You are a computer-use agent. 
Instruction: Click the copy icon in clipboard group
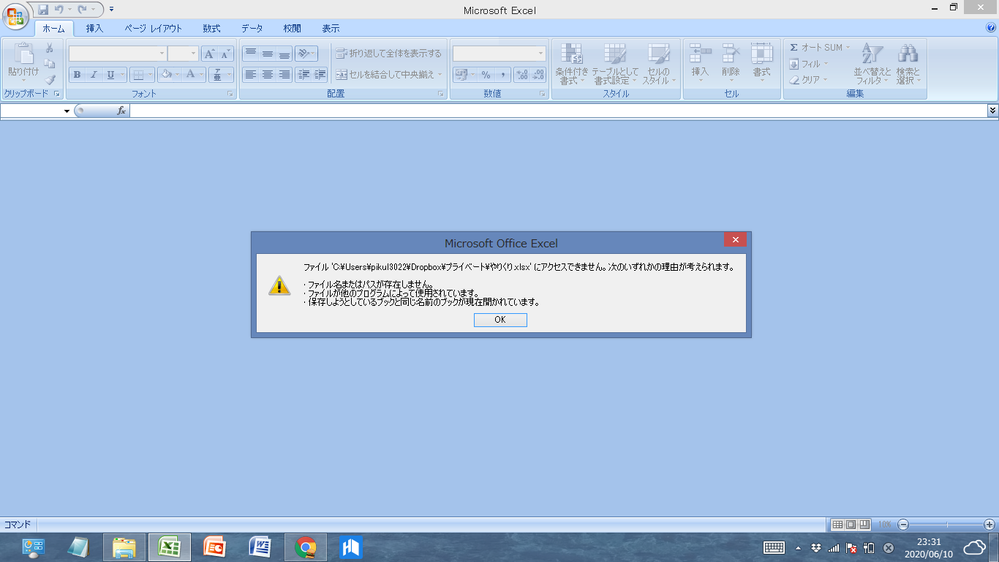[x=50, y=64]
